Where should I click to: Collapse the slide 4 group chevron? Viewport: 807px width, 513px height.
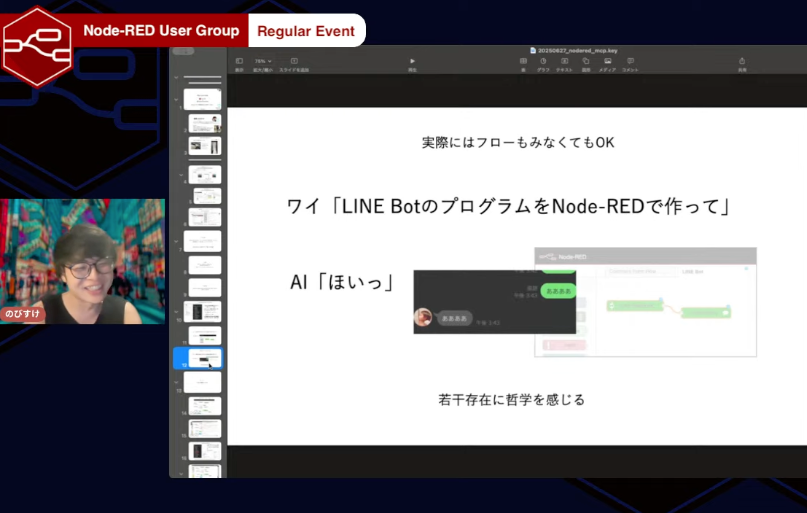(181, 175)
